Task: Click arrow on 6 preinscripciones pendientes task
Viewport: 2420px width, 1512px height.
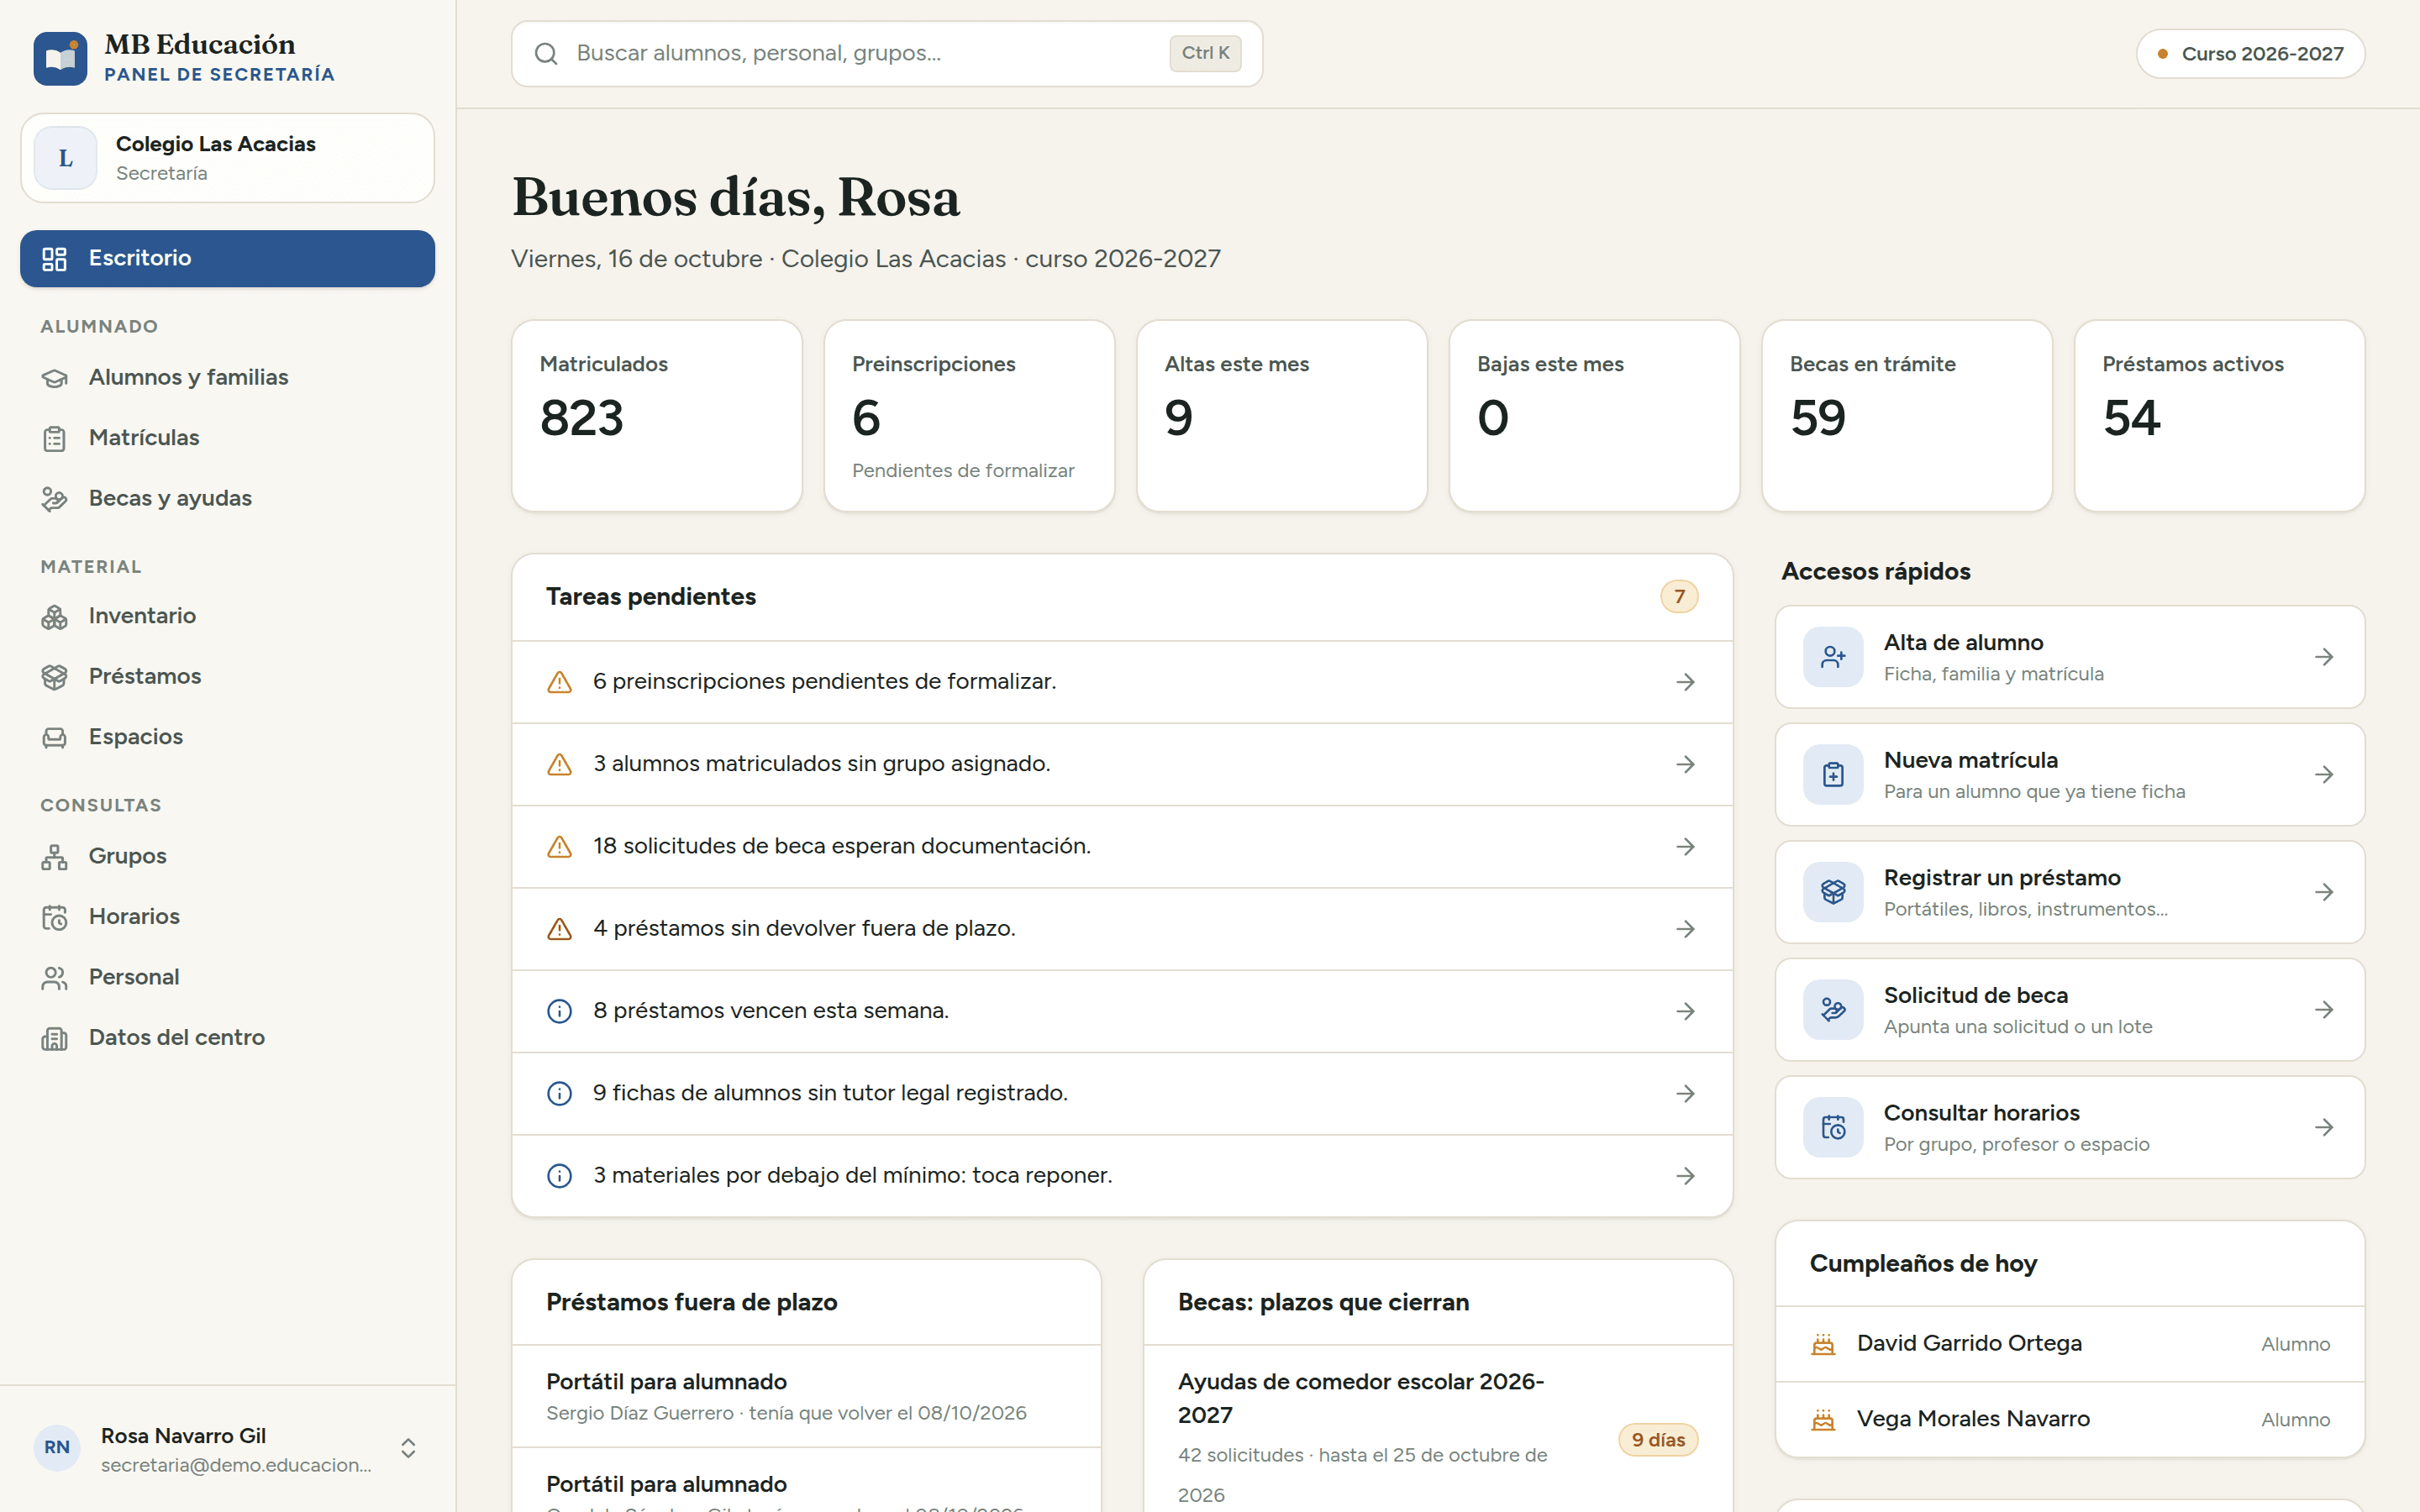Action: pos(1685,682)
